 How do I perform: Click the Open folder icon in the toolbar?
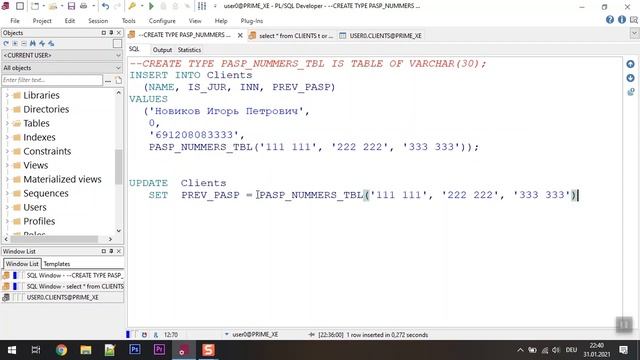(53, 6)
